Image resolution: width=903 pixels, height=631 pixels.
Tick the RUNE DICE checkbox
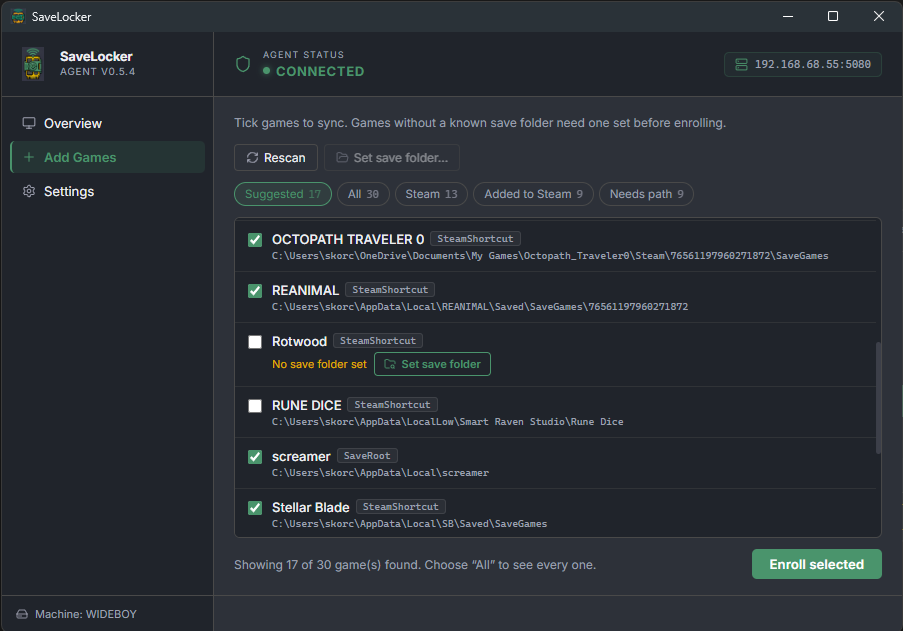[255, 406]
